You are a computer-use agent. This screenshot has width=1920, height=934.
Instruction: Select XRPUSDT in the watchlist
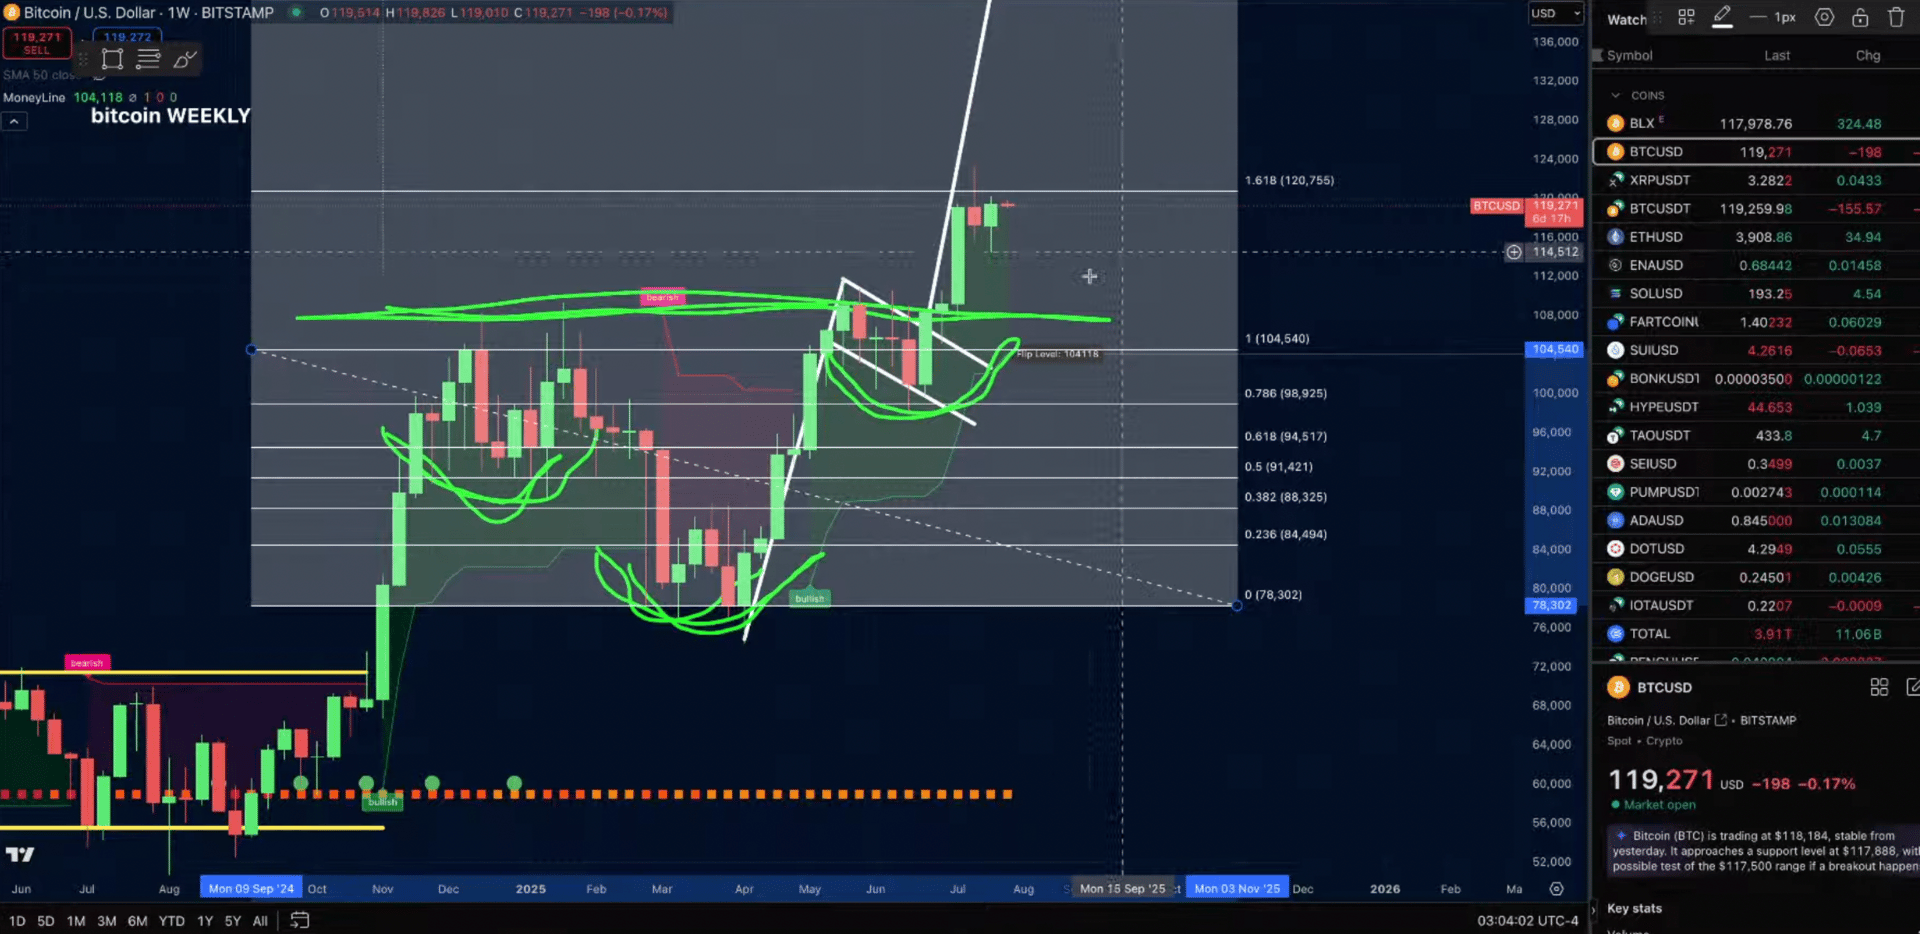[x=1755, y=180]
